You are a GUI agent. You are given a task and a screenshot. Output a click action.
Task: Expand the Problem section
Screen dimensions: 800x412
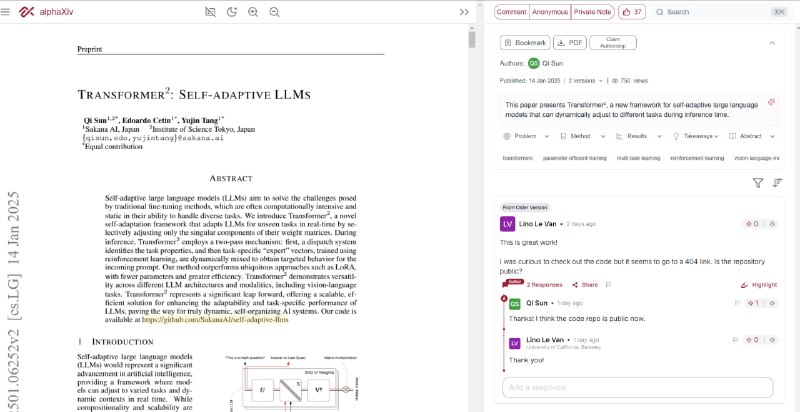click(x=526, y=136)
